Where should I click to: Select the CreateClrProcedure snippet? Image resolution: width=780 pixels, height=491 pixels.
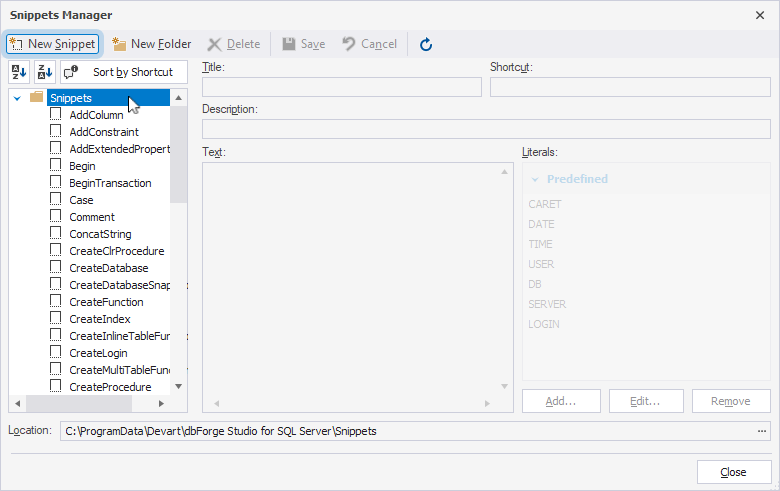pos(116,251)
